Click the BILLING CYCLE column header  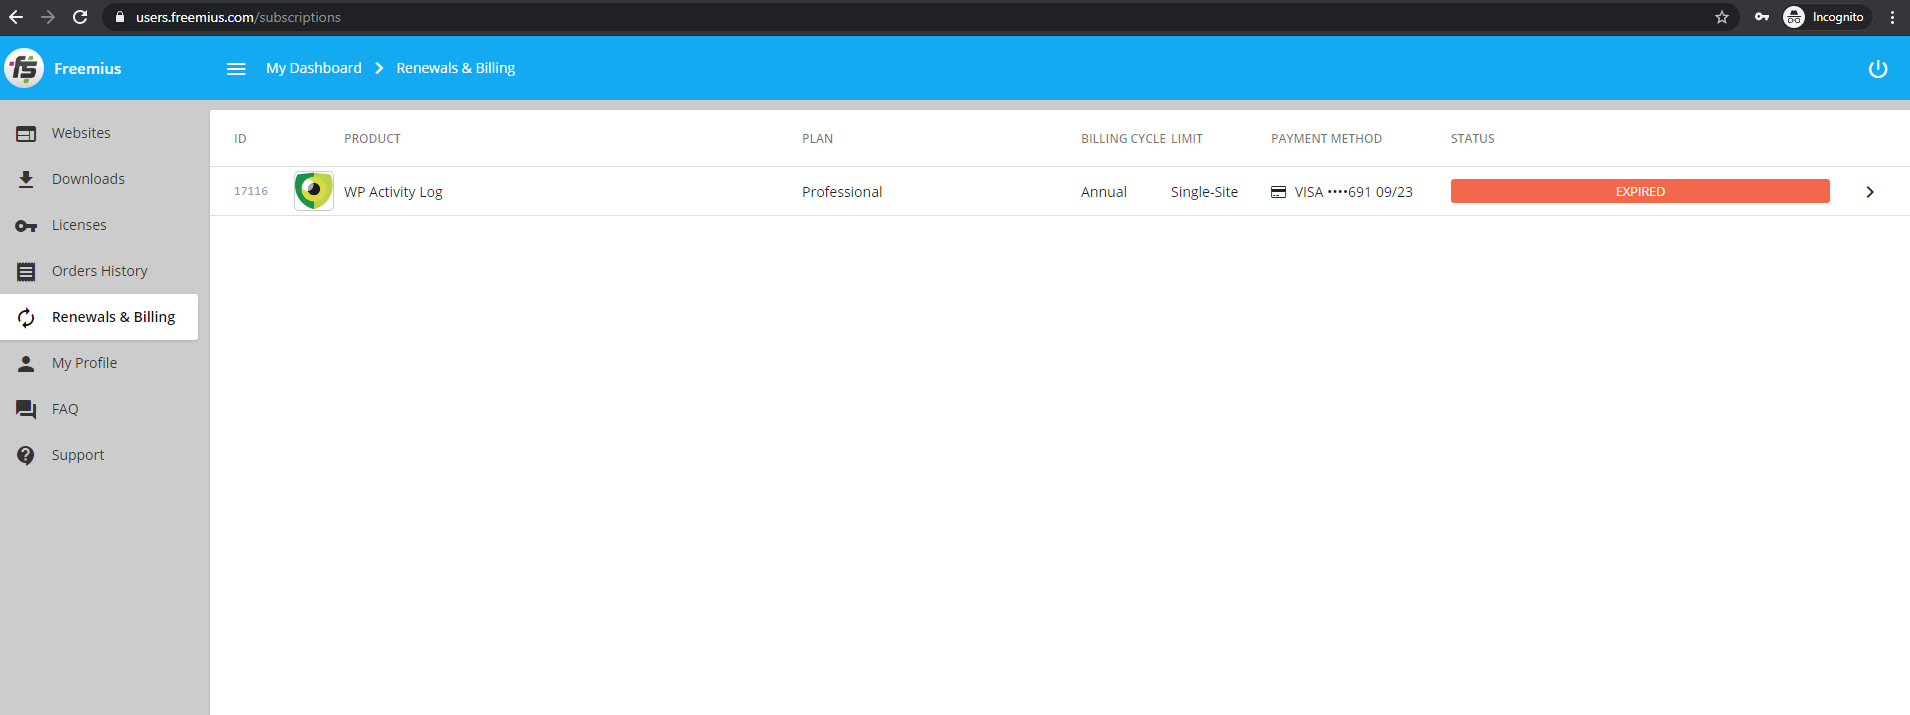pyautogui.click(x=1123, y=139)
